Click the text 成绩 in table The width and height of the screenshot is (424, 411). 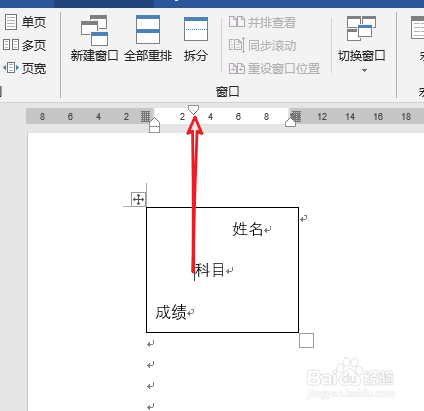[x=171, y=312]
